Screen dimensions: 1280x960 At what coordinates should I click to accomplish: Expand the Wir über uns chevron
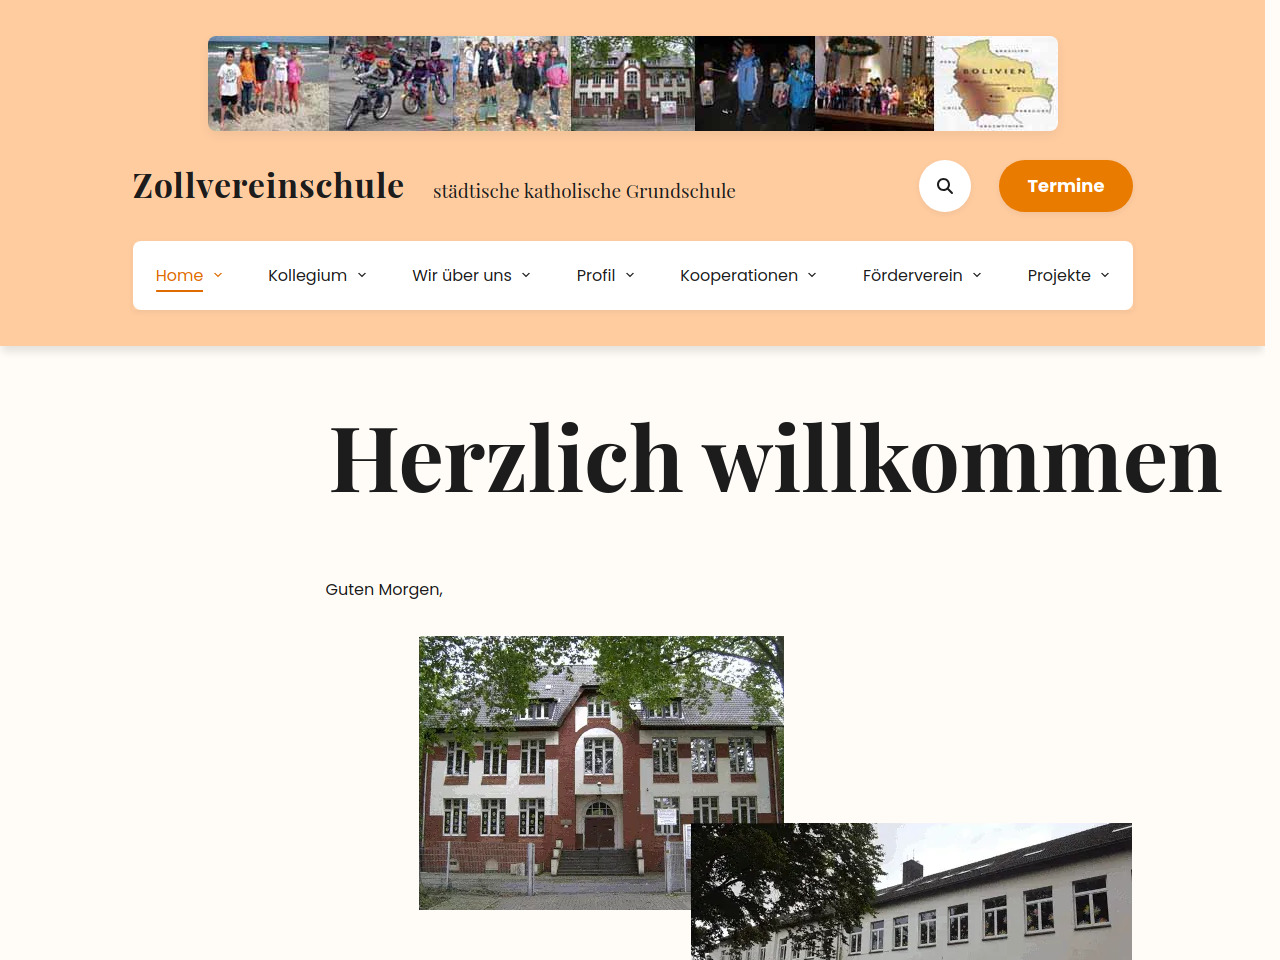tap(526, 275)
